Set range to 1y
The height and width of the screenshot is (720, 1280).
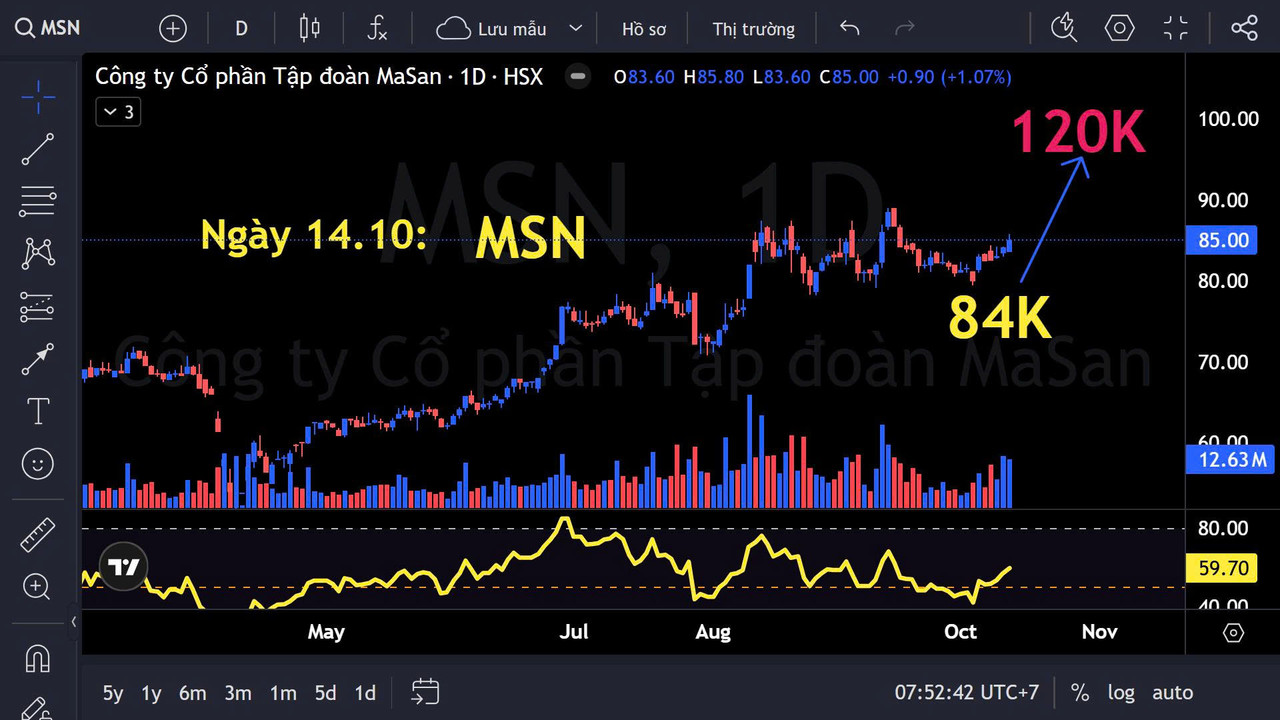[151, 692]
